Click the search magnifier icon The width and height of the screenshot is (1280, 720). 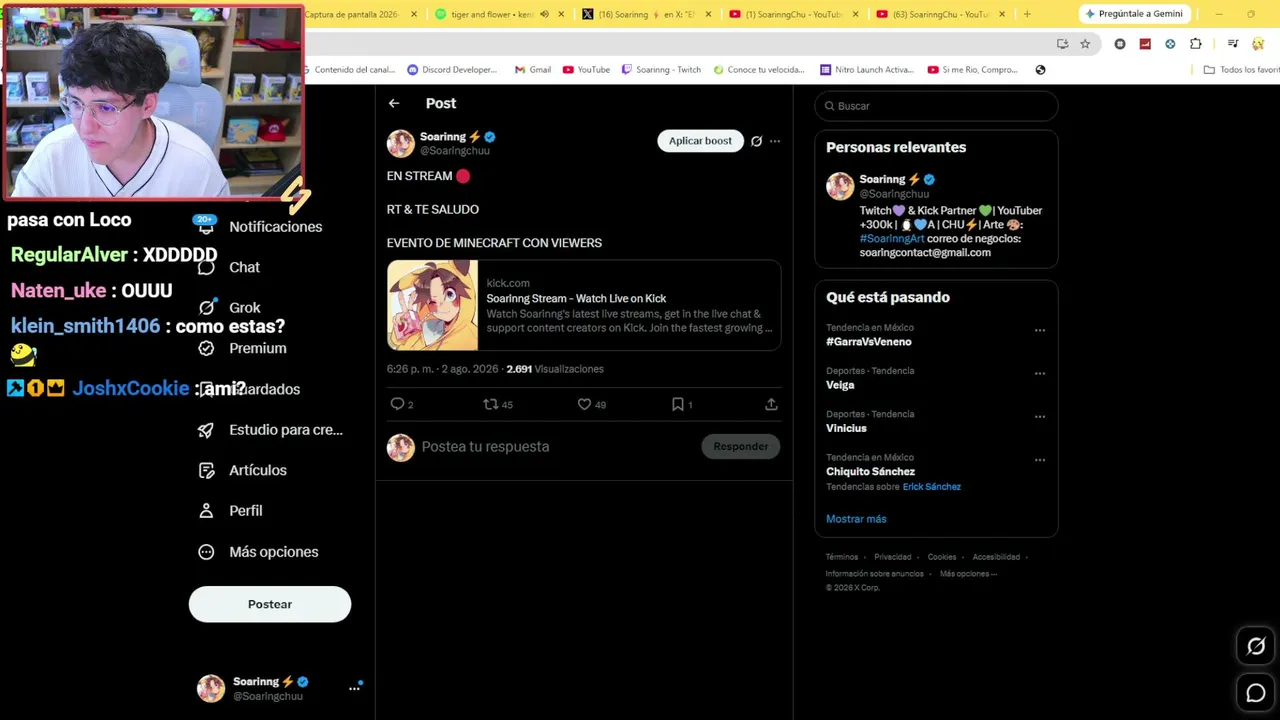829,106
